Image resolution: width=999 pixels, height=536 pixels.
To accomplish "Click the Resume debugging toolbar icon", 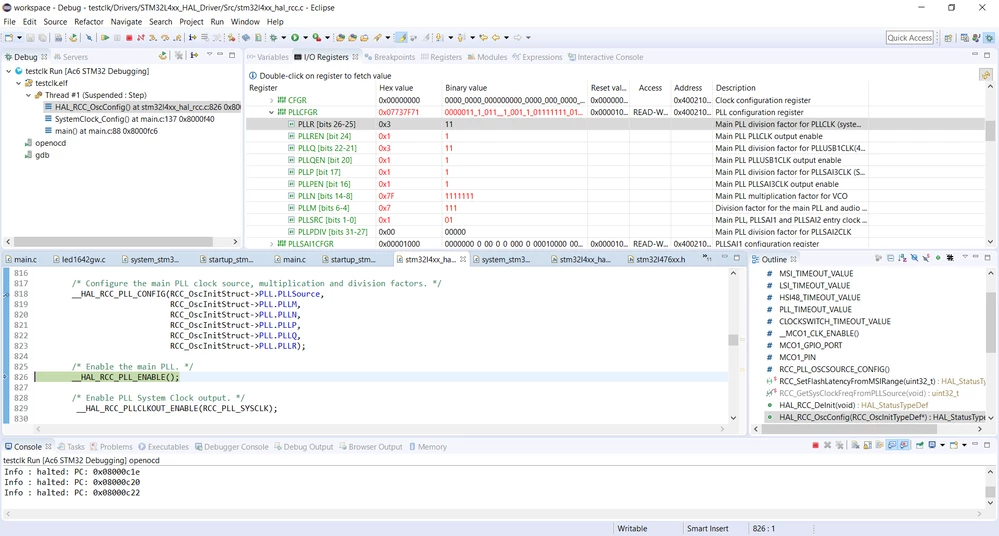I will pos(104,38).
